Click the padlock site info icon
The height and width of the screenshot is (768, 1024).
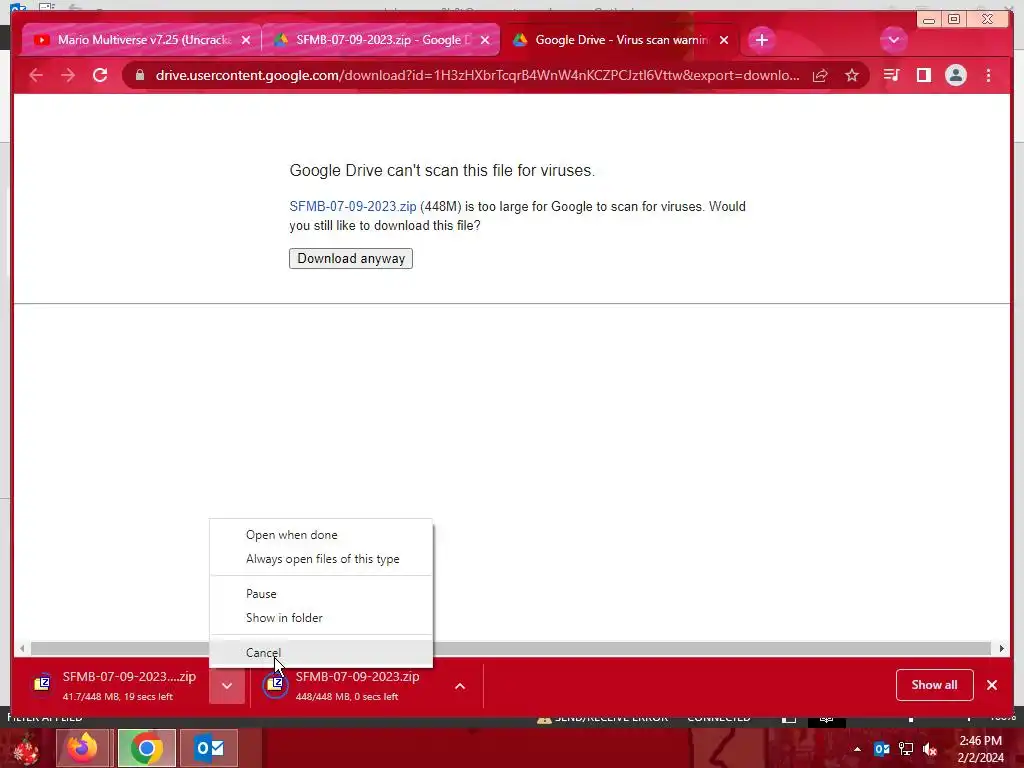coord(139,76)
